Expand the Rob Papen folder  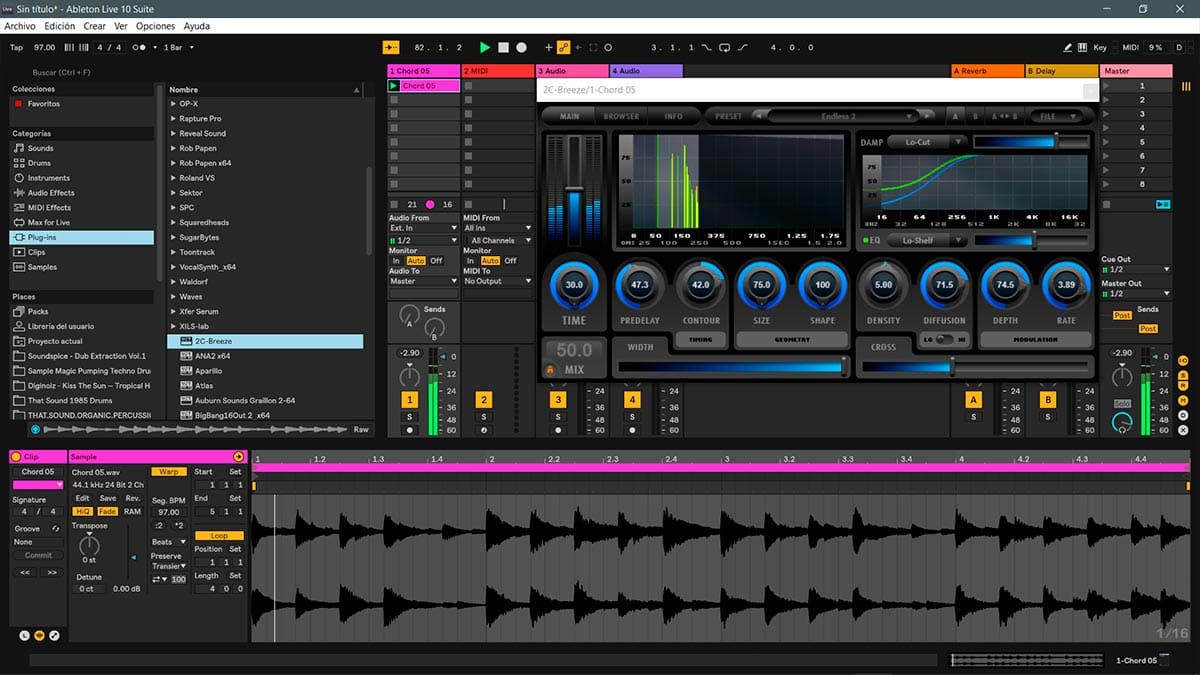point(174,148)
